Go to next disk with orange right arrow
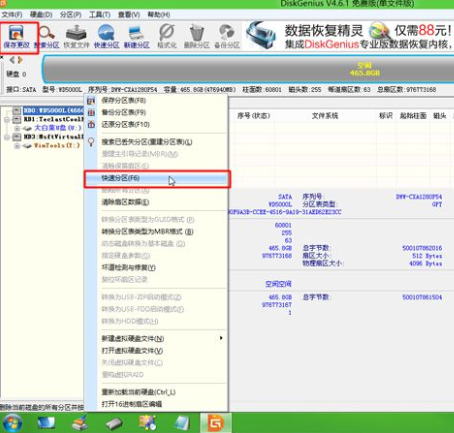The height and width of the screenshot is (433, 454). 20,60
